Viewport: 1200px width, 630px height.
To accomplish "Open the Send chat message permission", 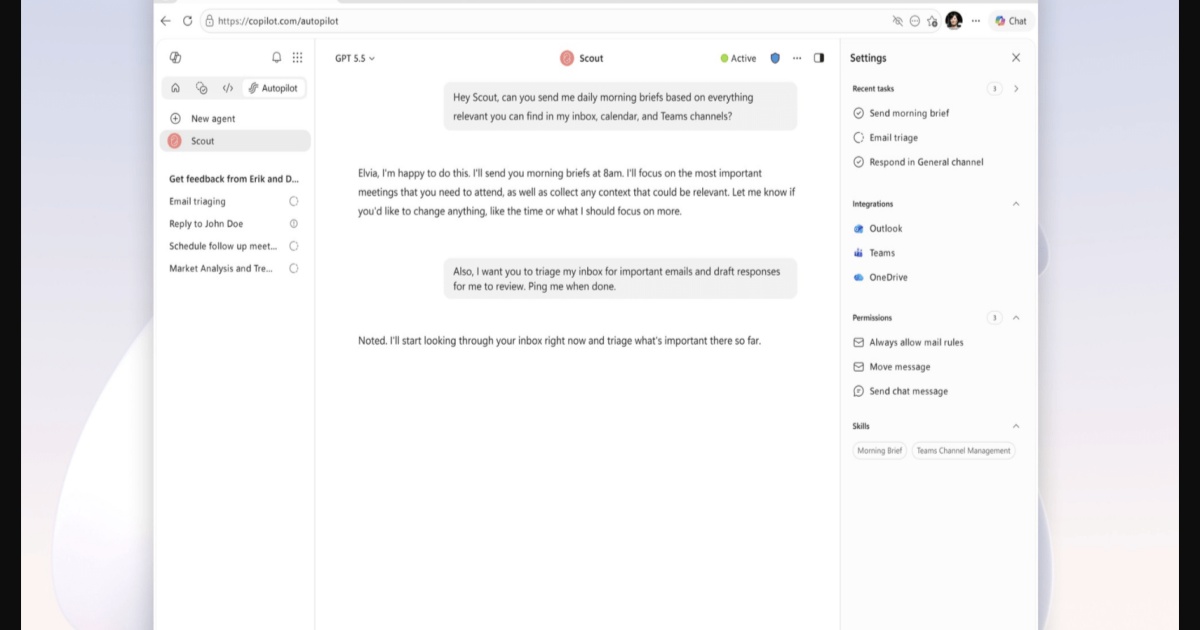I will 908,391.
